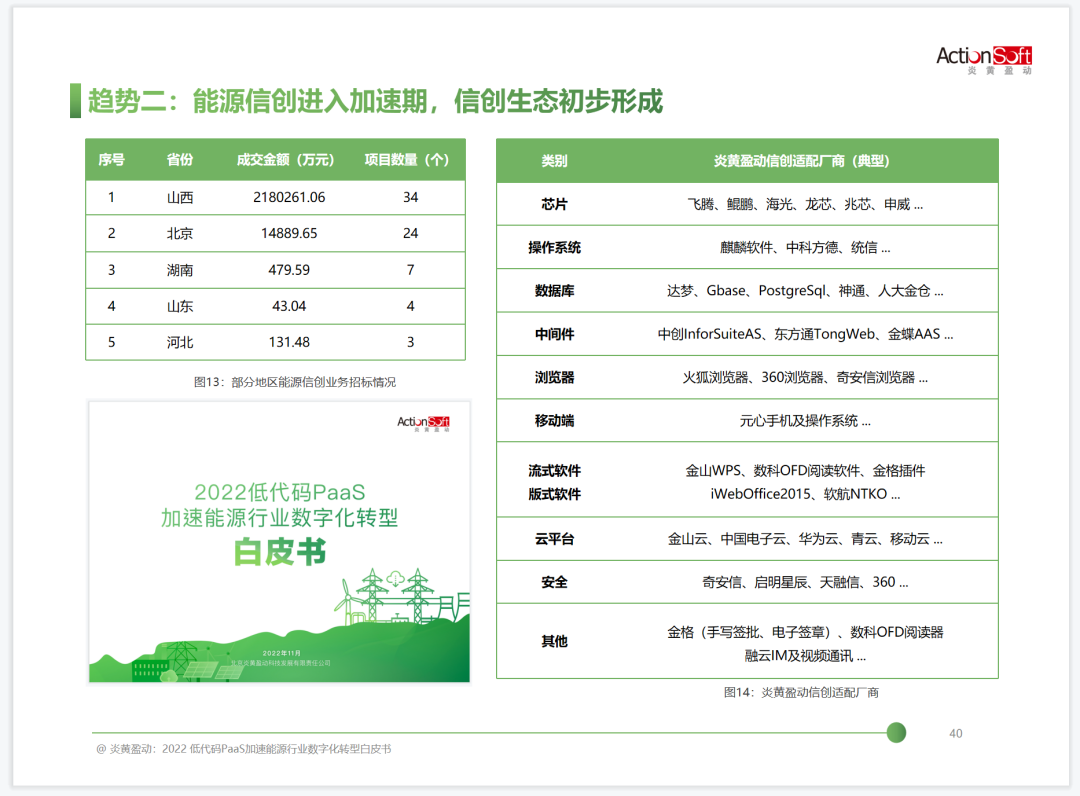
Task: Click the 操作系统 category row
Action: click(554, 247)
